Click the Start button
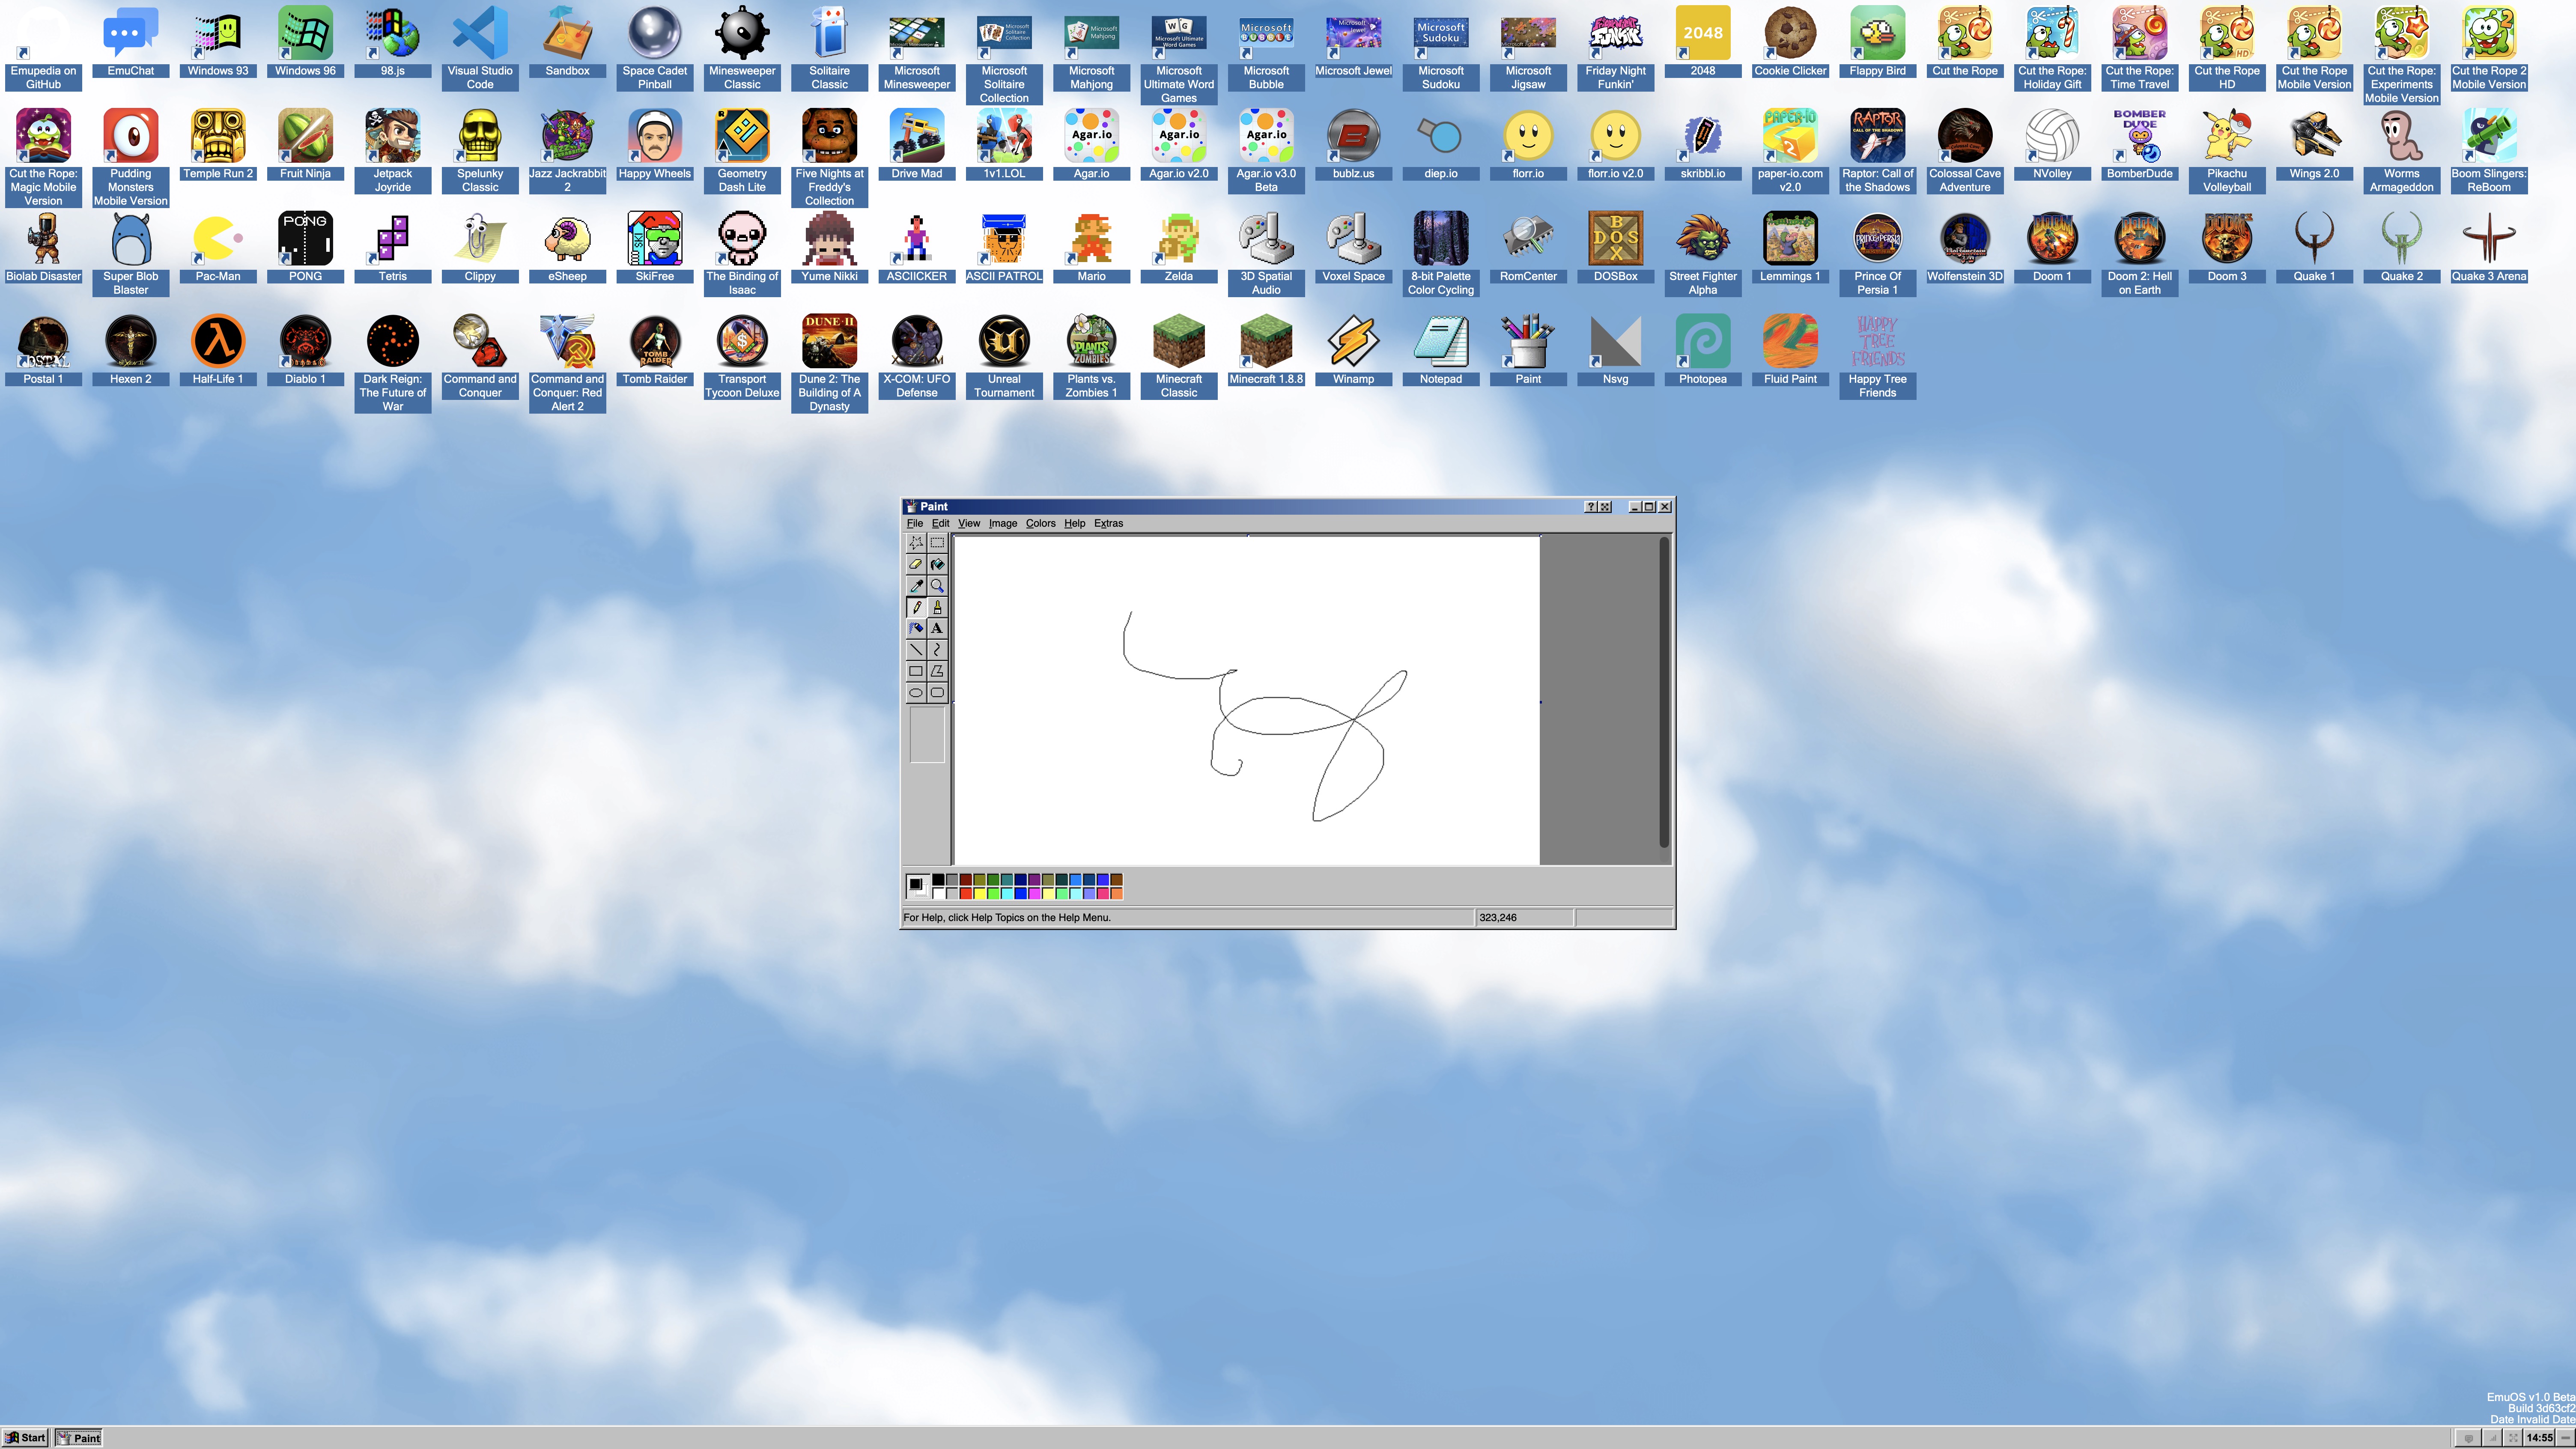2576x1449 pixels. coord(25,1438)
